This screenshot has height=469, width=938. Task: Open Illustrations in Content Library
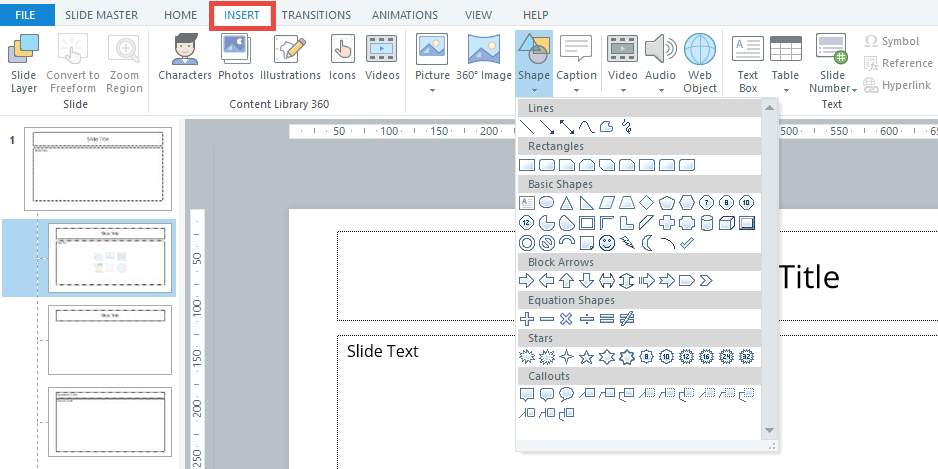tap(290, 57)
